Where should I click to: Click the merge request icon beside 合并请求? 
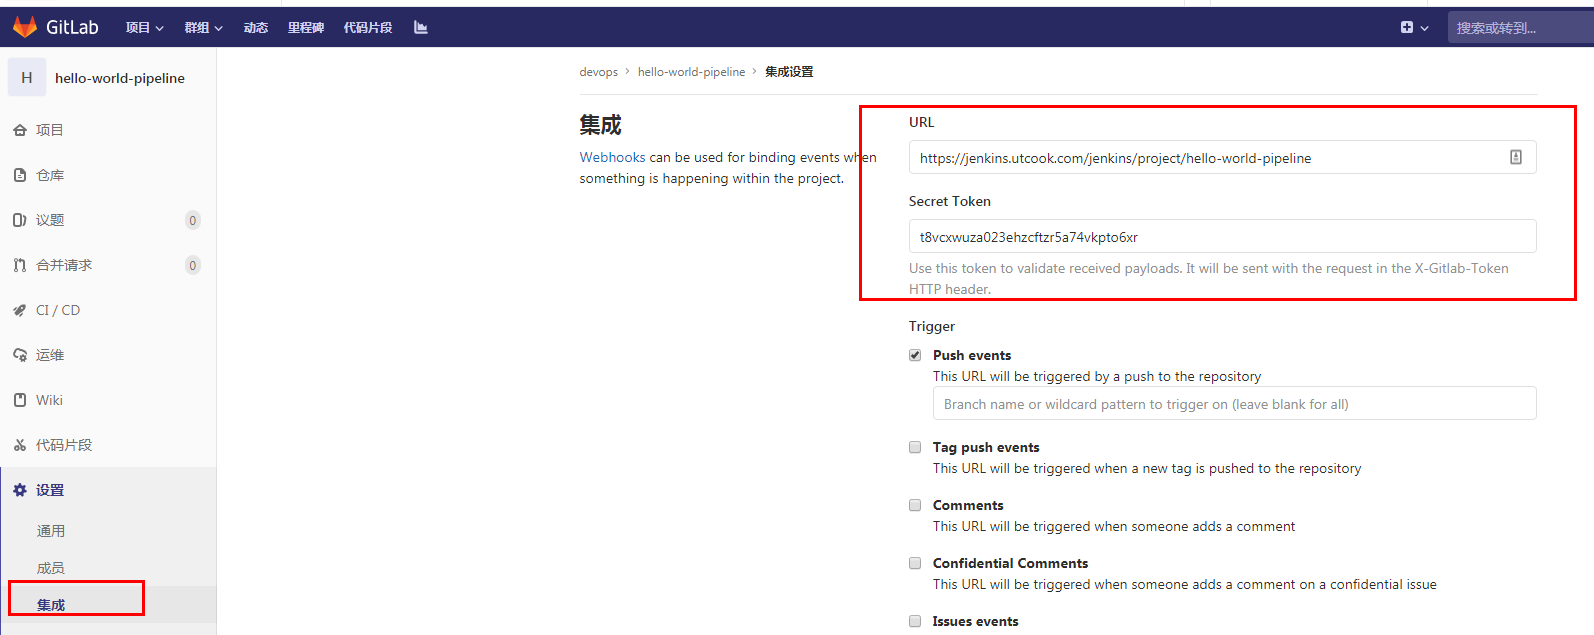coord(20,265)
